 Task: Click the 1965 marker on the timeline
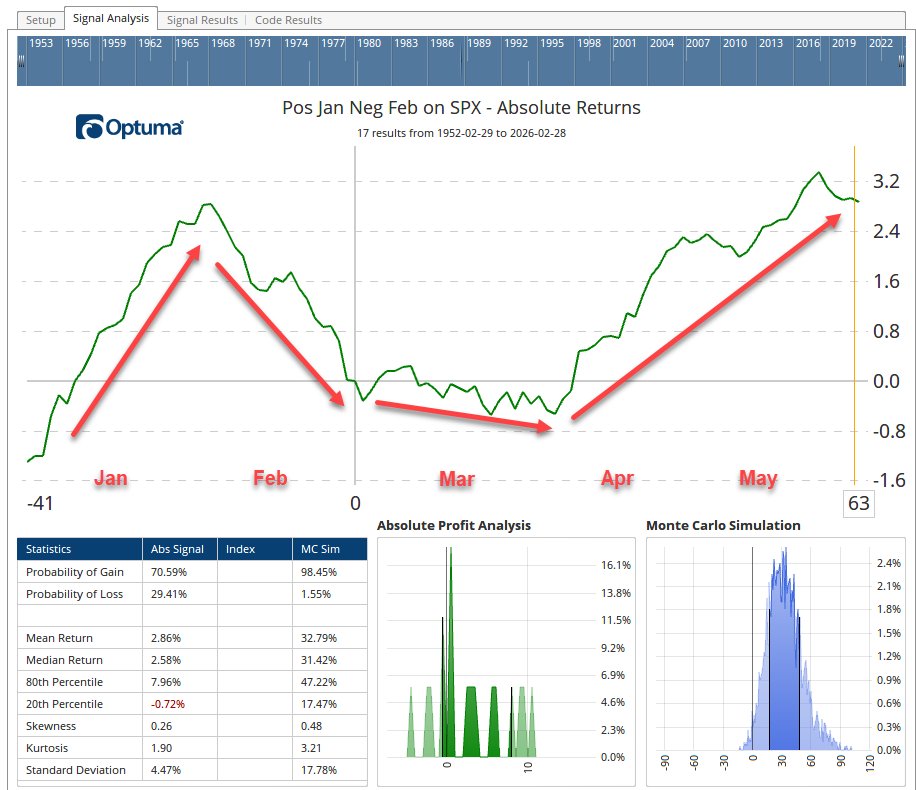tap(187, 44)
